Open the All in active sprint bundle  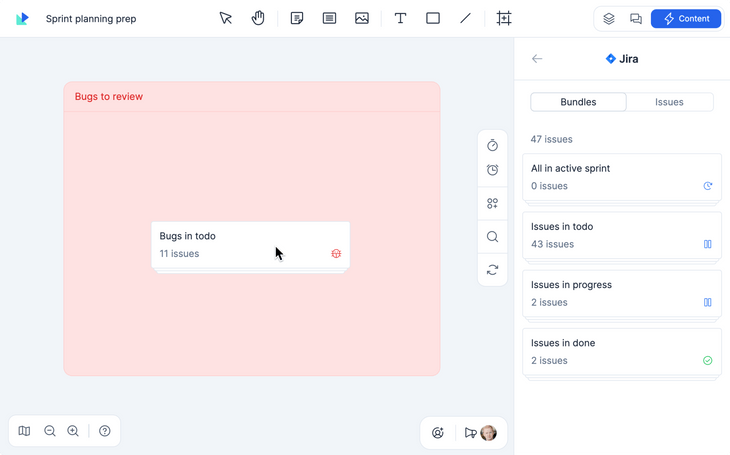[622, 177]
